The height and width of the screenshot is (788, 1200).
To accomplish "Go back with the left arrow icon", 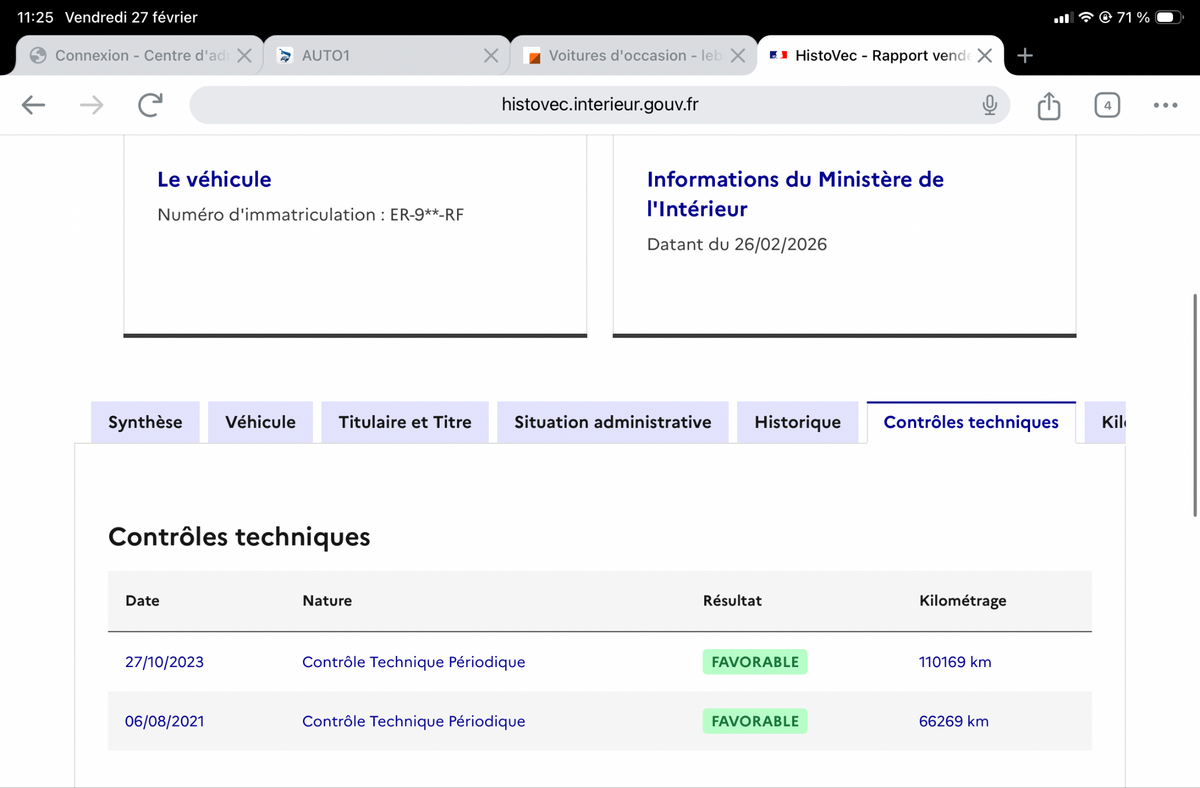I will click(34, 105).
